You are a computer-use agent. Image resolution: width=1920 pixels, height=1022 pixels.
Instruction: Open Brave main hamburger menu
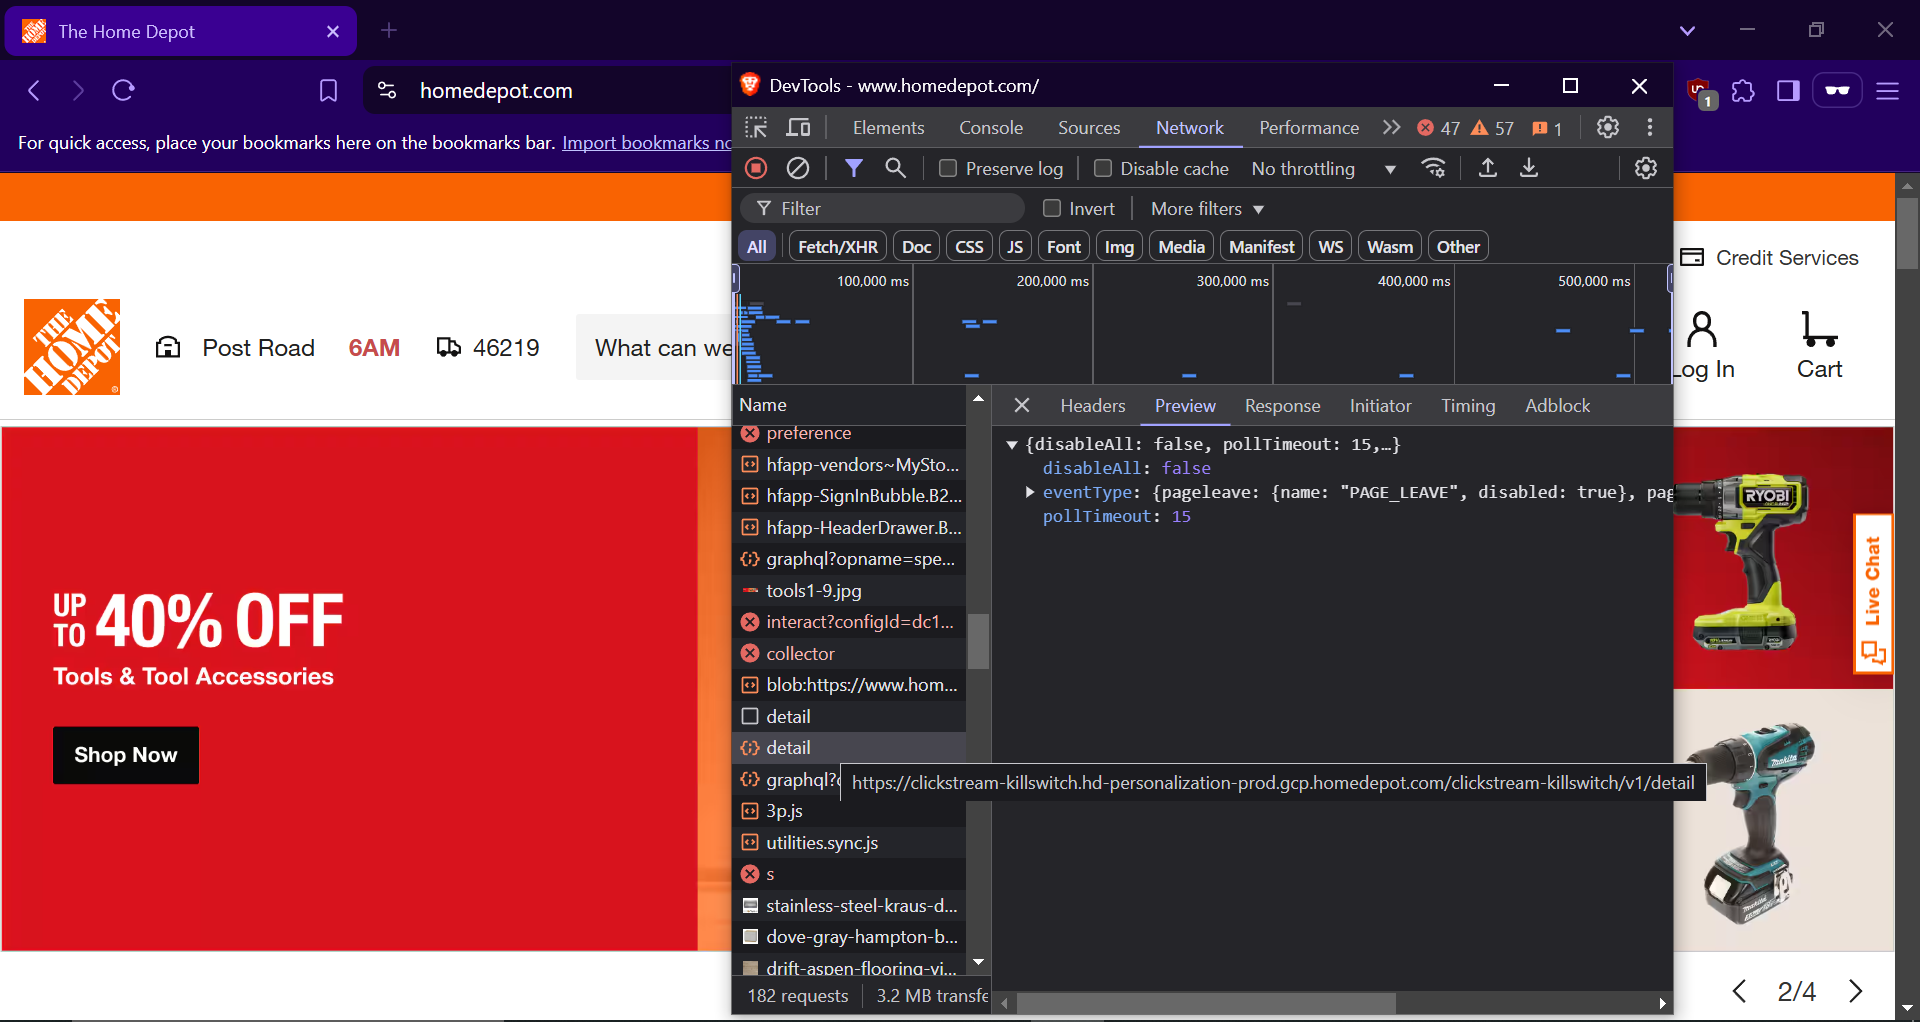pos(1887,91)
